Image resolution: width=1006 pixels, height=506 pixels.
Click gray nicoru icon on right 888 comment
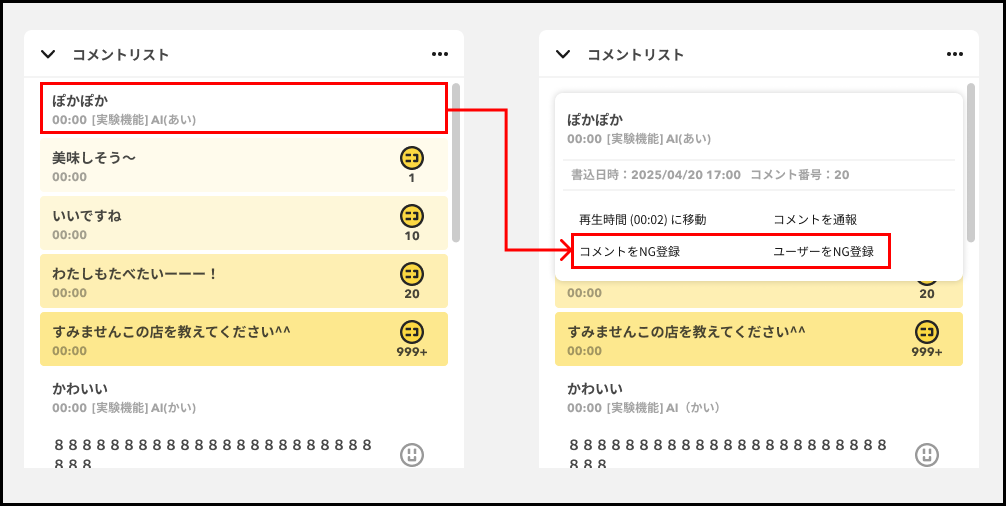926,454
